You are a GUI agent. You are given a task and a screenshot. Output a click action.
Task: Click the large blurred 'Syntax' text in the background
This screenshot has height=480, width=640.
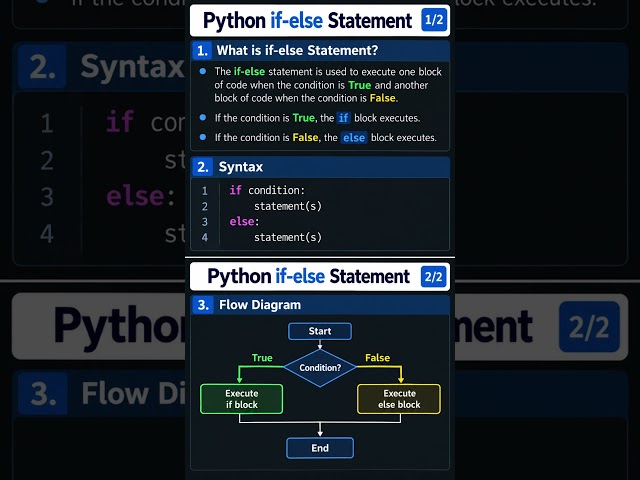[132, 67]
